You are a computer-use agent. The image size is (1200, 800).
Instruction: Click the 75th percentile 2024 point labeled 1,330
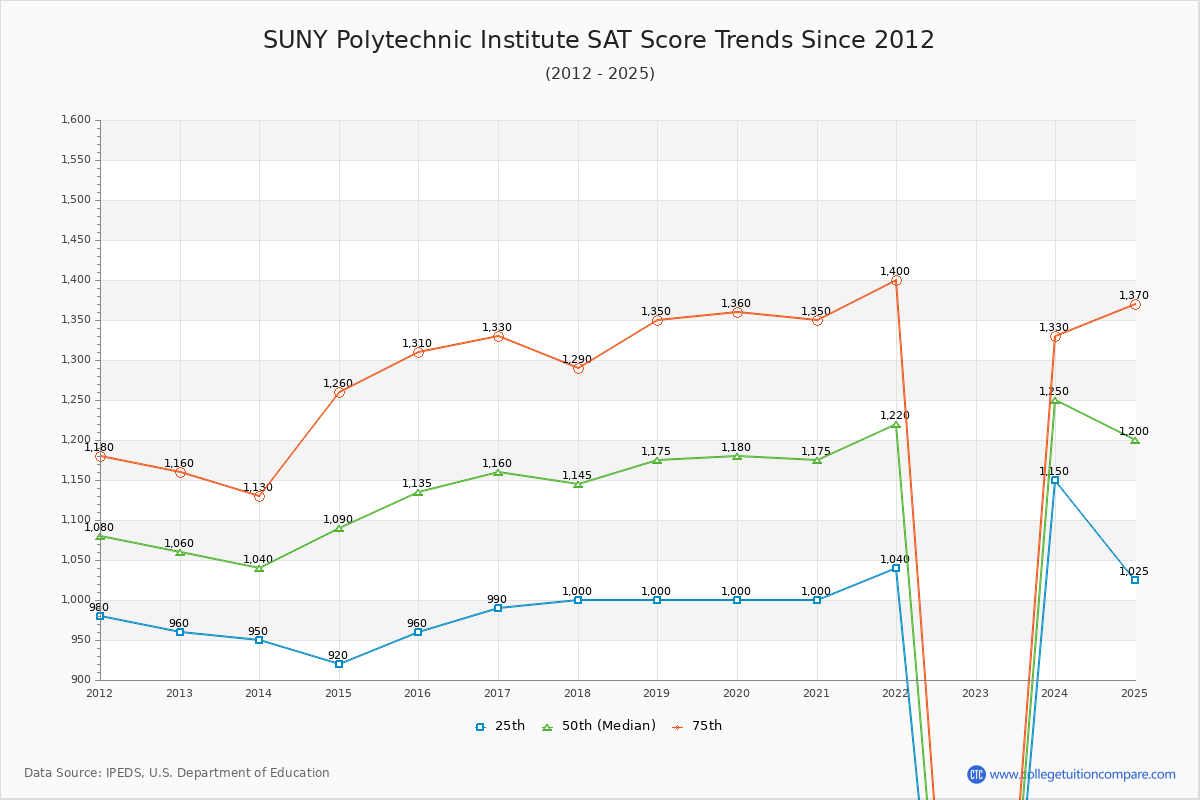[x=1055, y=336]
